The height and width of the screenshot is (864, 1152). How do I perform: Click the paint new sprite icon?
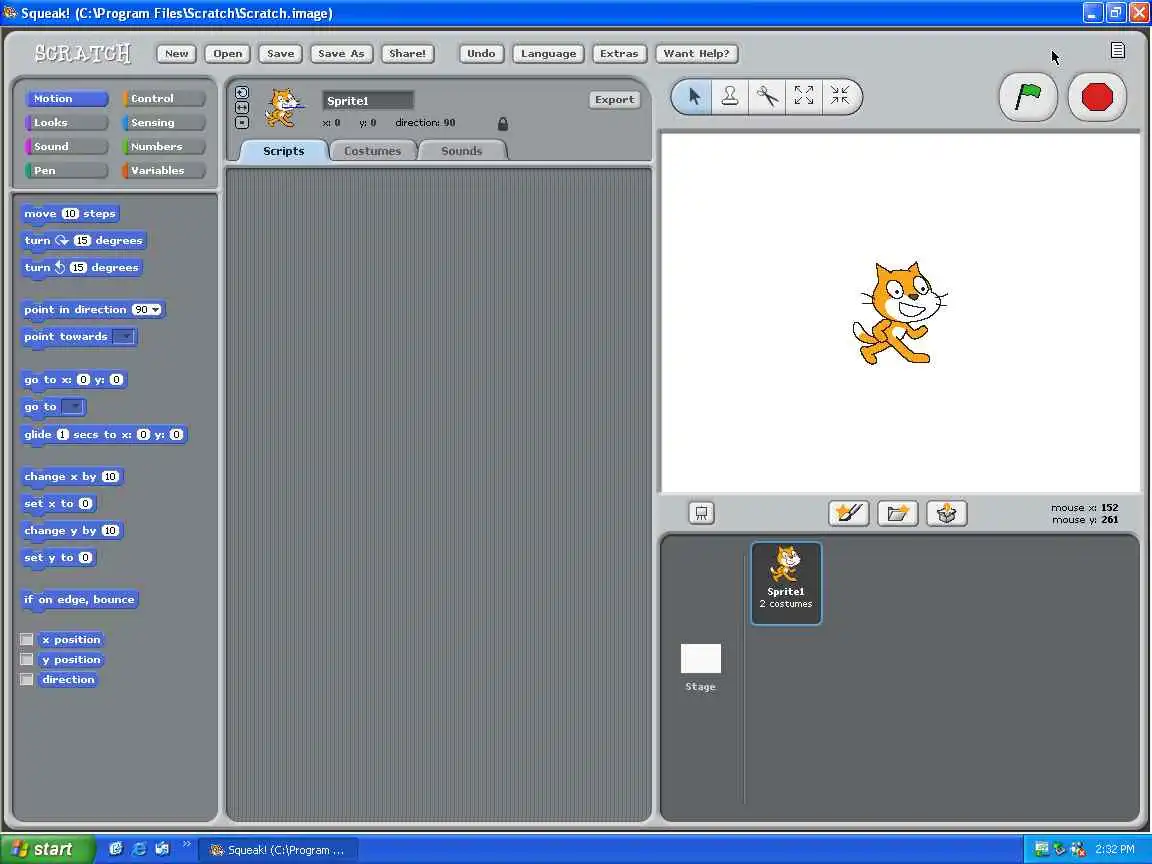pos(849,513)
